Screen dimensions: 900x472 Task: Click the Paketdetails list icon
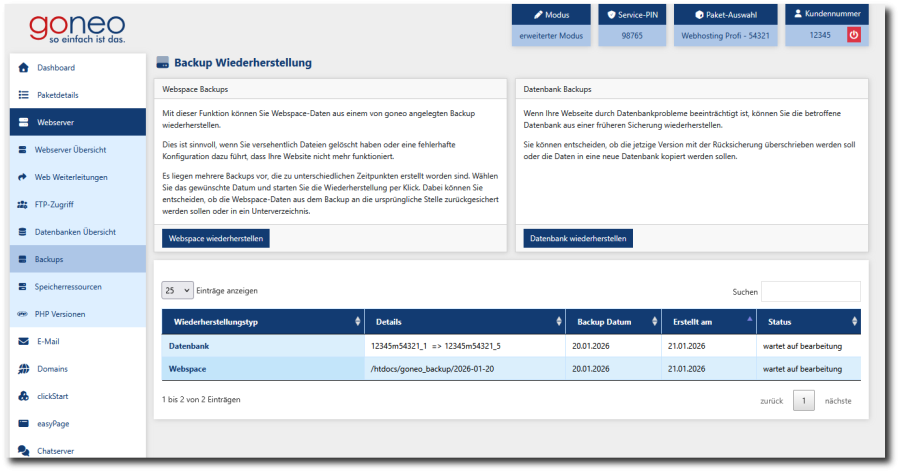(x=24, y=95)
